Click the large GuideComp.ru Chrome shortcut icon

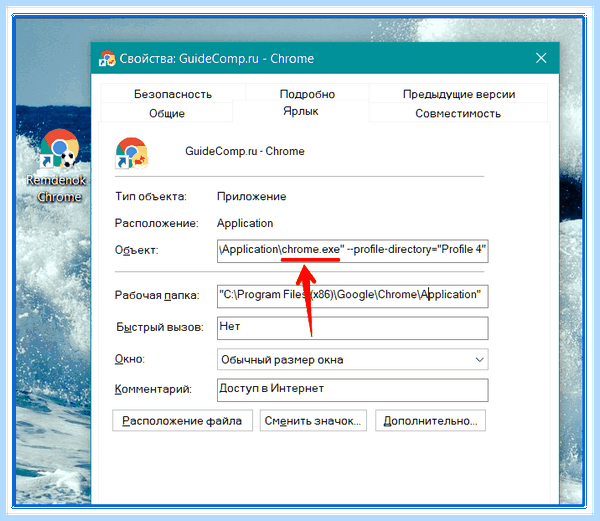click(132, 153)
